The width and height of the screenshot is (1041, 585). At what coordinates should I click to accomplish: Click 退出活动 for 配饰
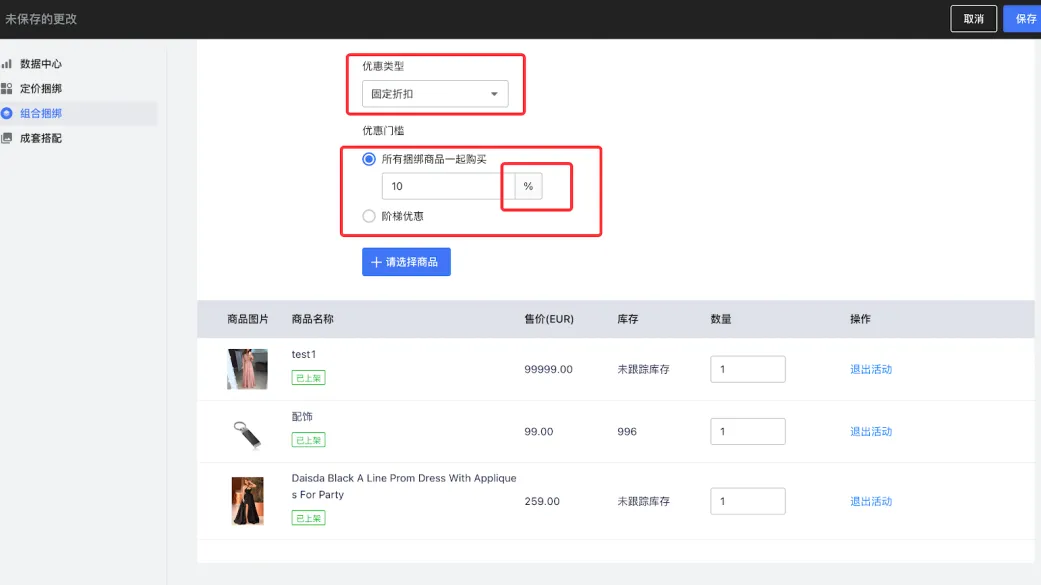pos(871,432)
